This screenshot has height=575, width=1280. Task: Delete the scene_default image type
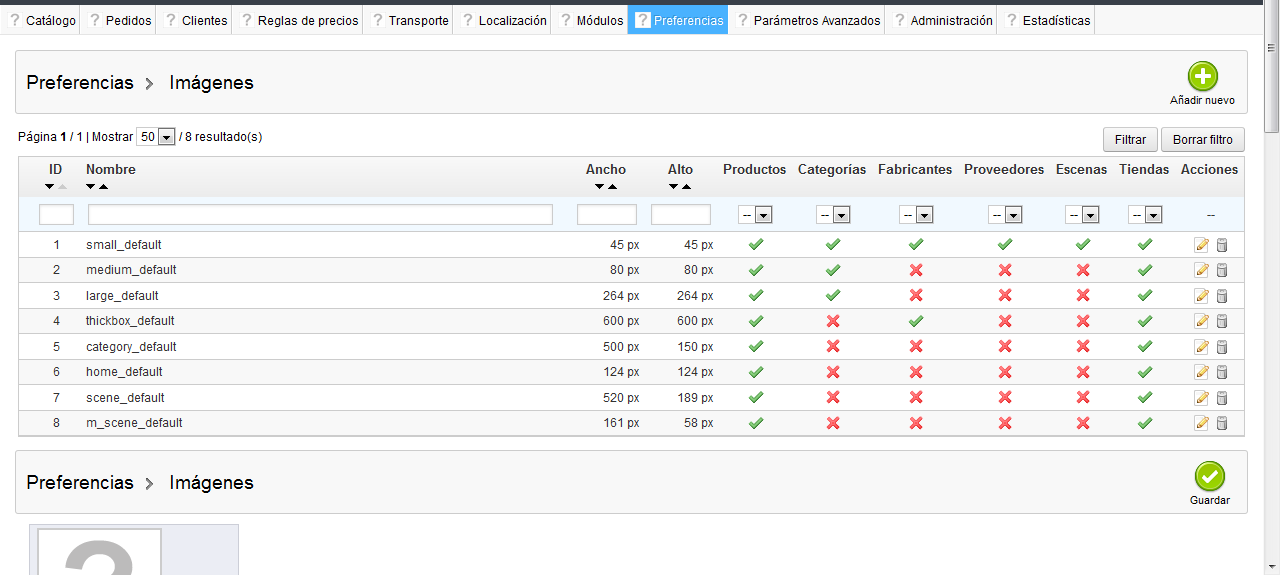click(1222, 398)
